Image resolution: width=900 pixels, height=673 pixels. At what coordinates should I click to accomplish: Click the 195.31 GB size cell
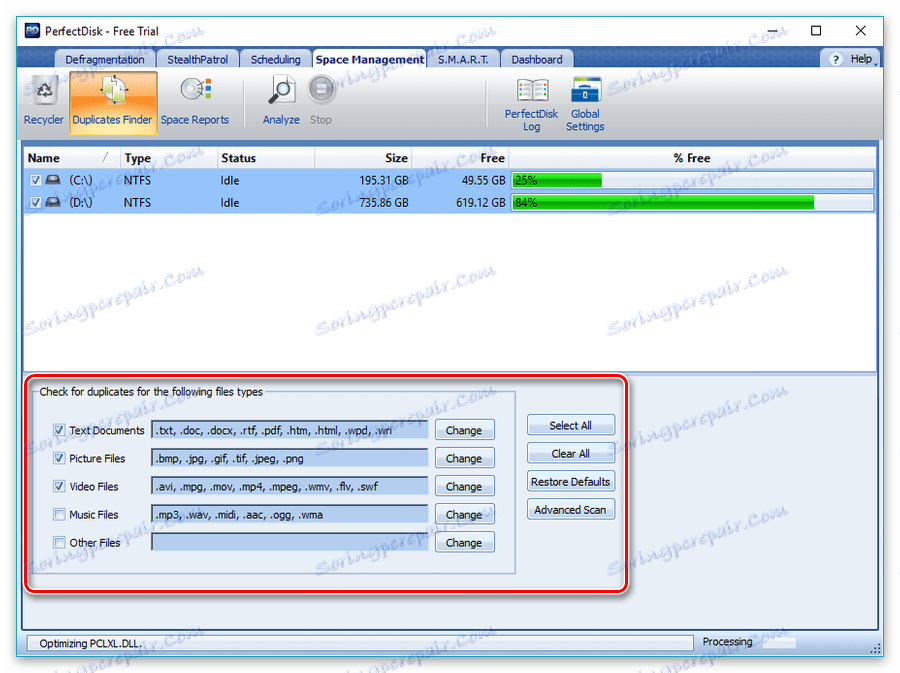pyautogui.click(x=384, y=180)
